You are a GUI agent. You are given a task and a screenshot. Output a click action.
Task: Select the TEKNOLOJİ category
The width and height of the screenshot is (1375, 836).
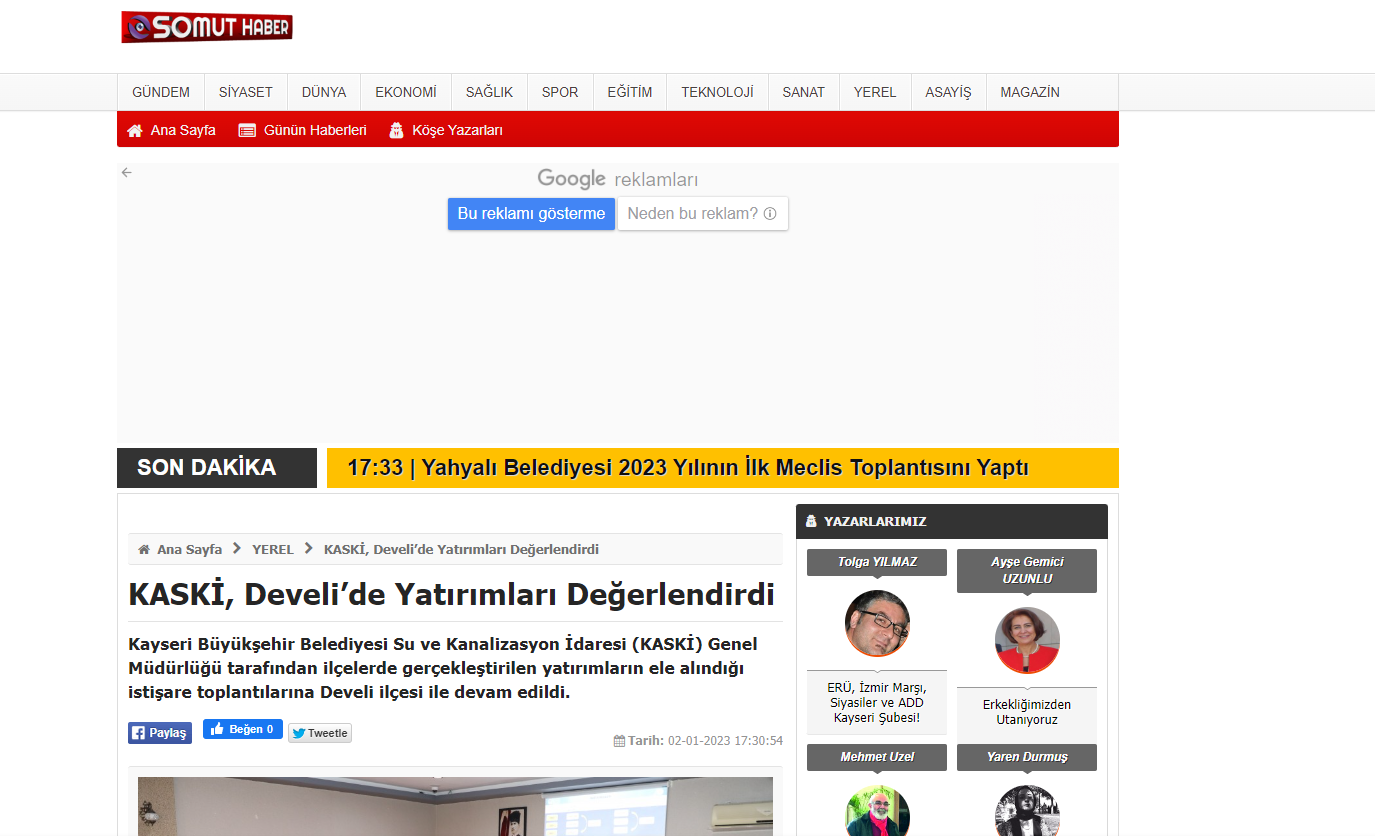[718, 92]
